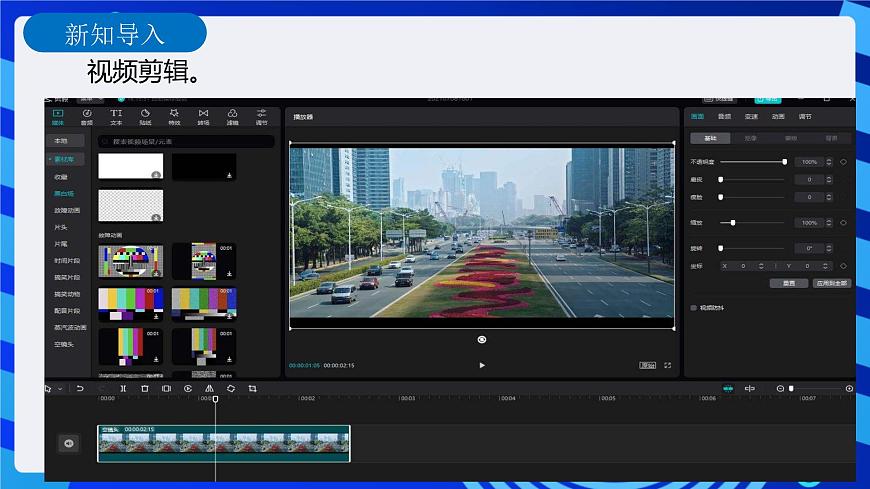The image size is (870, 489).
Task: Click the mirror flip icon in timeline toolbar
Action: (x=209, y=389)
